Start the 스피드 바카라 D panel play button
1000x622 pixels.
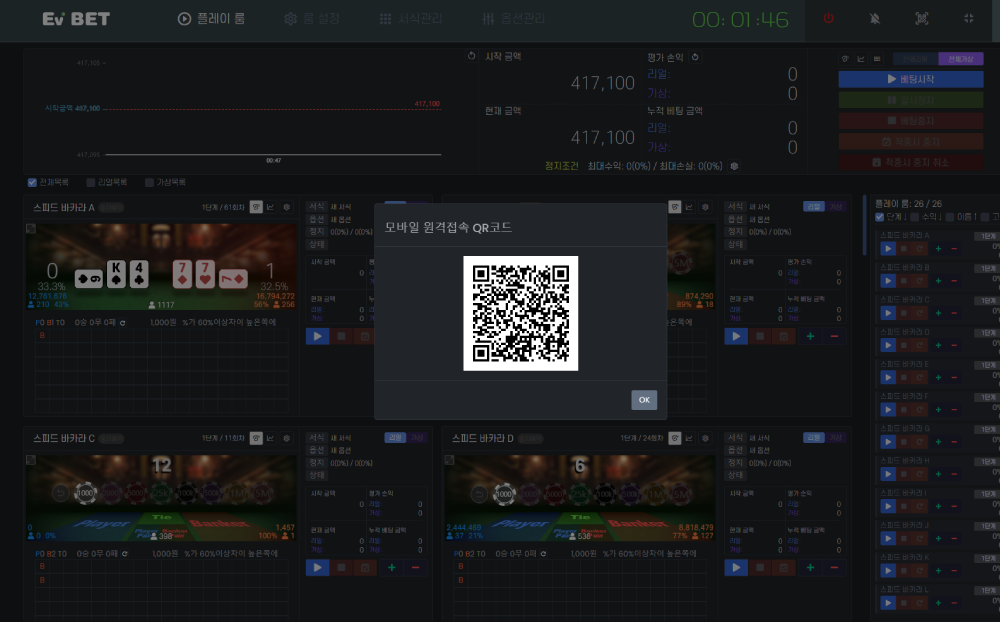(736, 567)
